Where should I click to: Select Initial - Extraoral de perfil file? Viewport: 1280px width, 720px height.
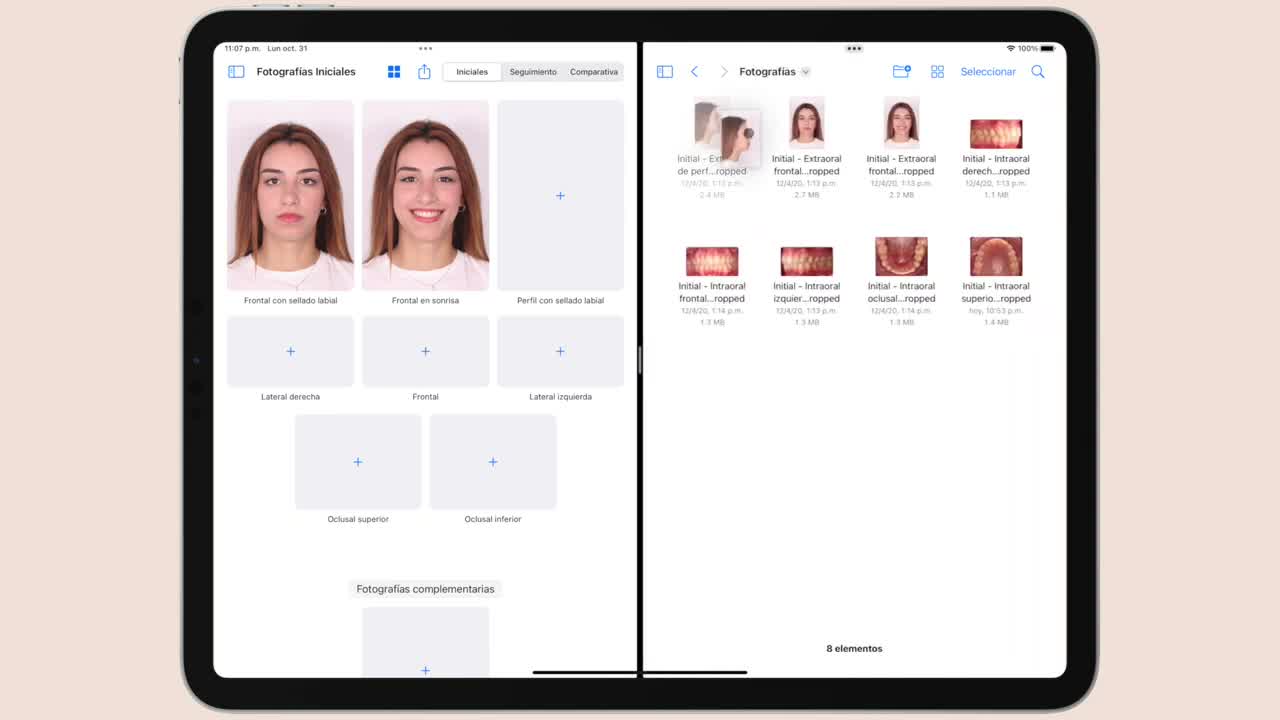point(712,148)
